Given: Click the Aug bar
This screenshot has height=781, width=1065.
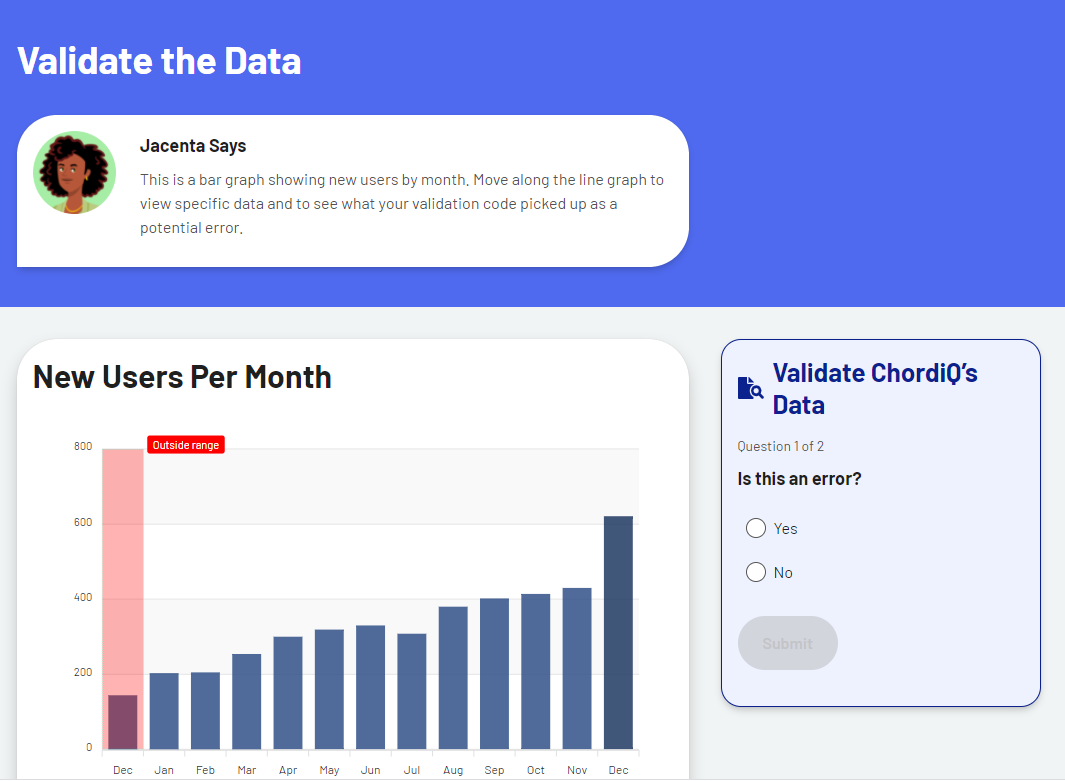Looking at the screenshot, I should click(x=453, y=678).
